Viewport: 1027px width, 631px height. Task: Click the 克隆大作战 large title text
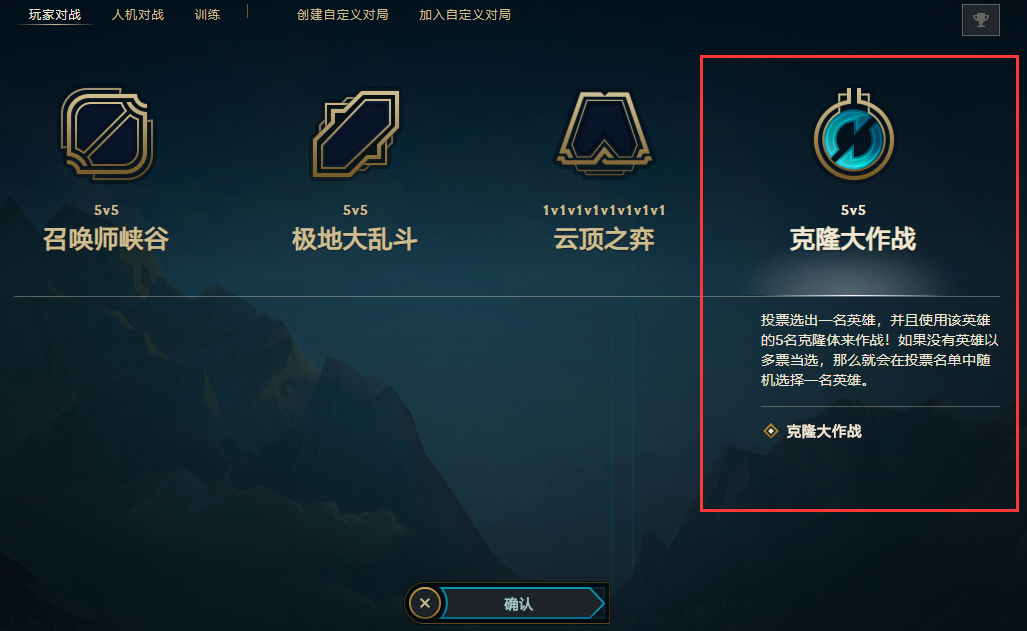click(x=853, y=239)
